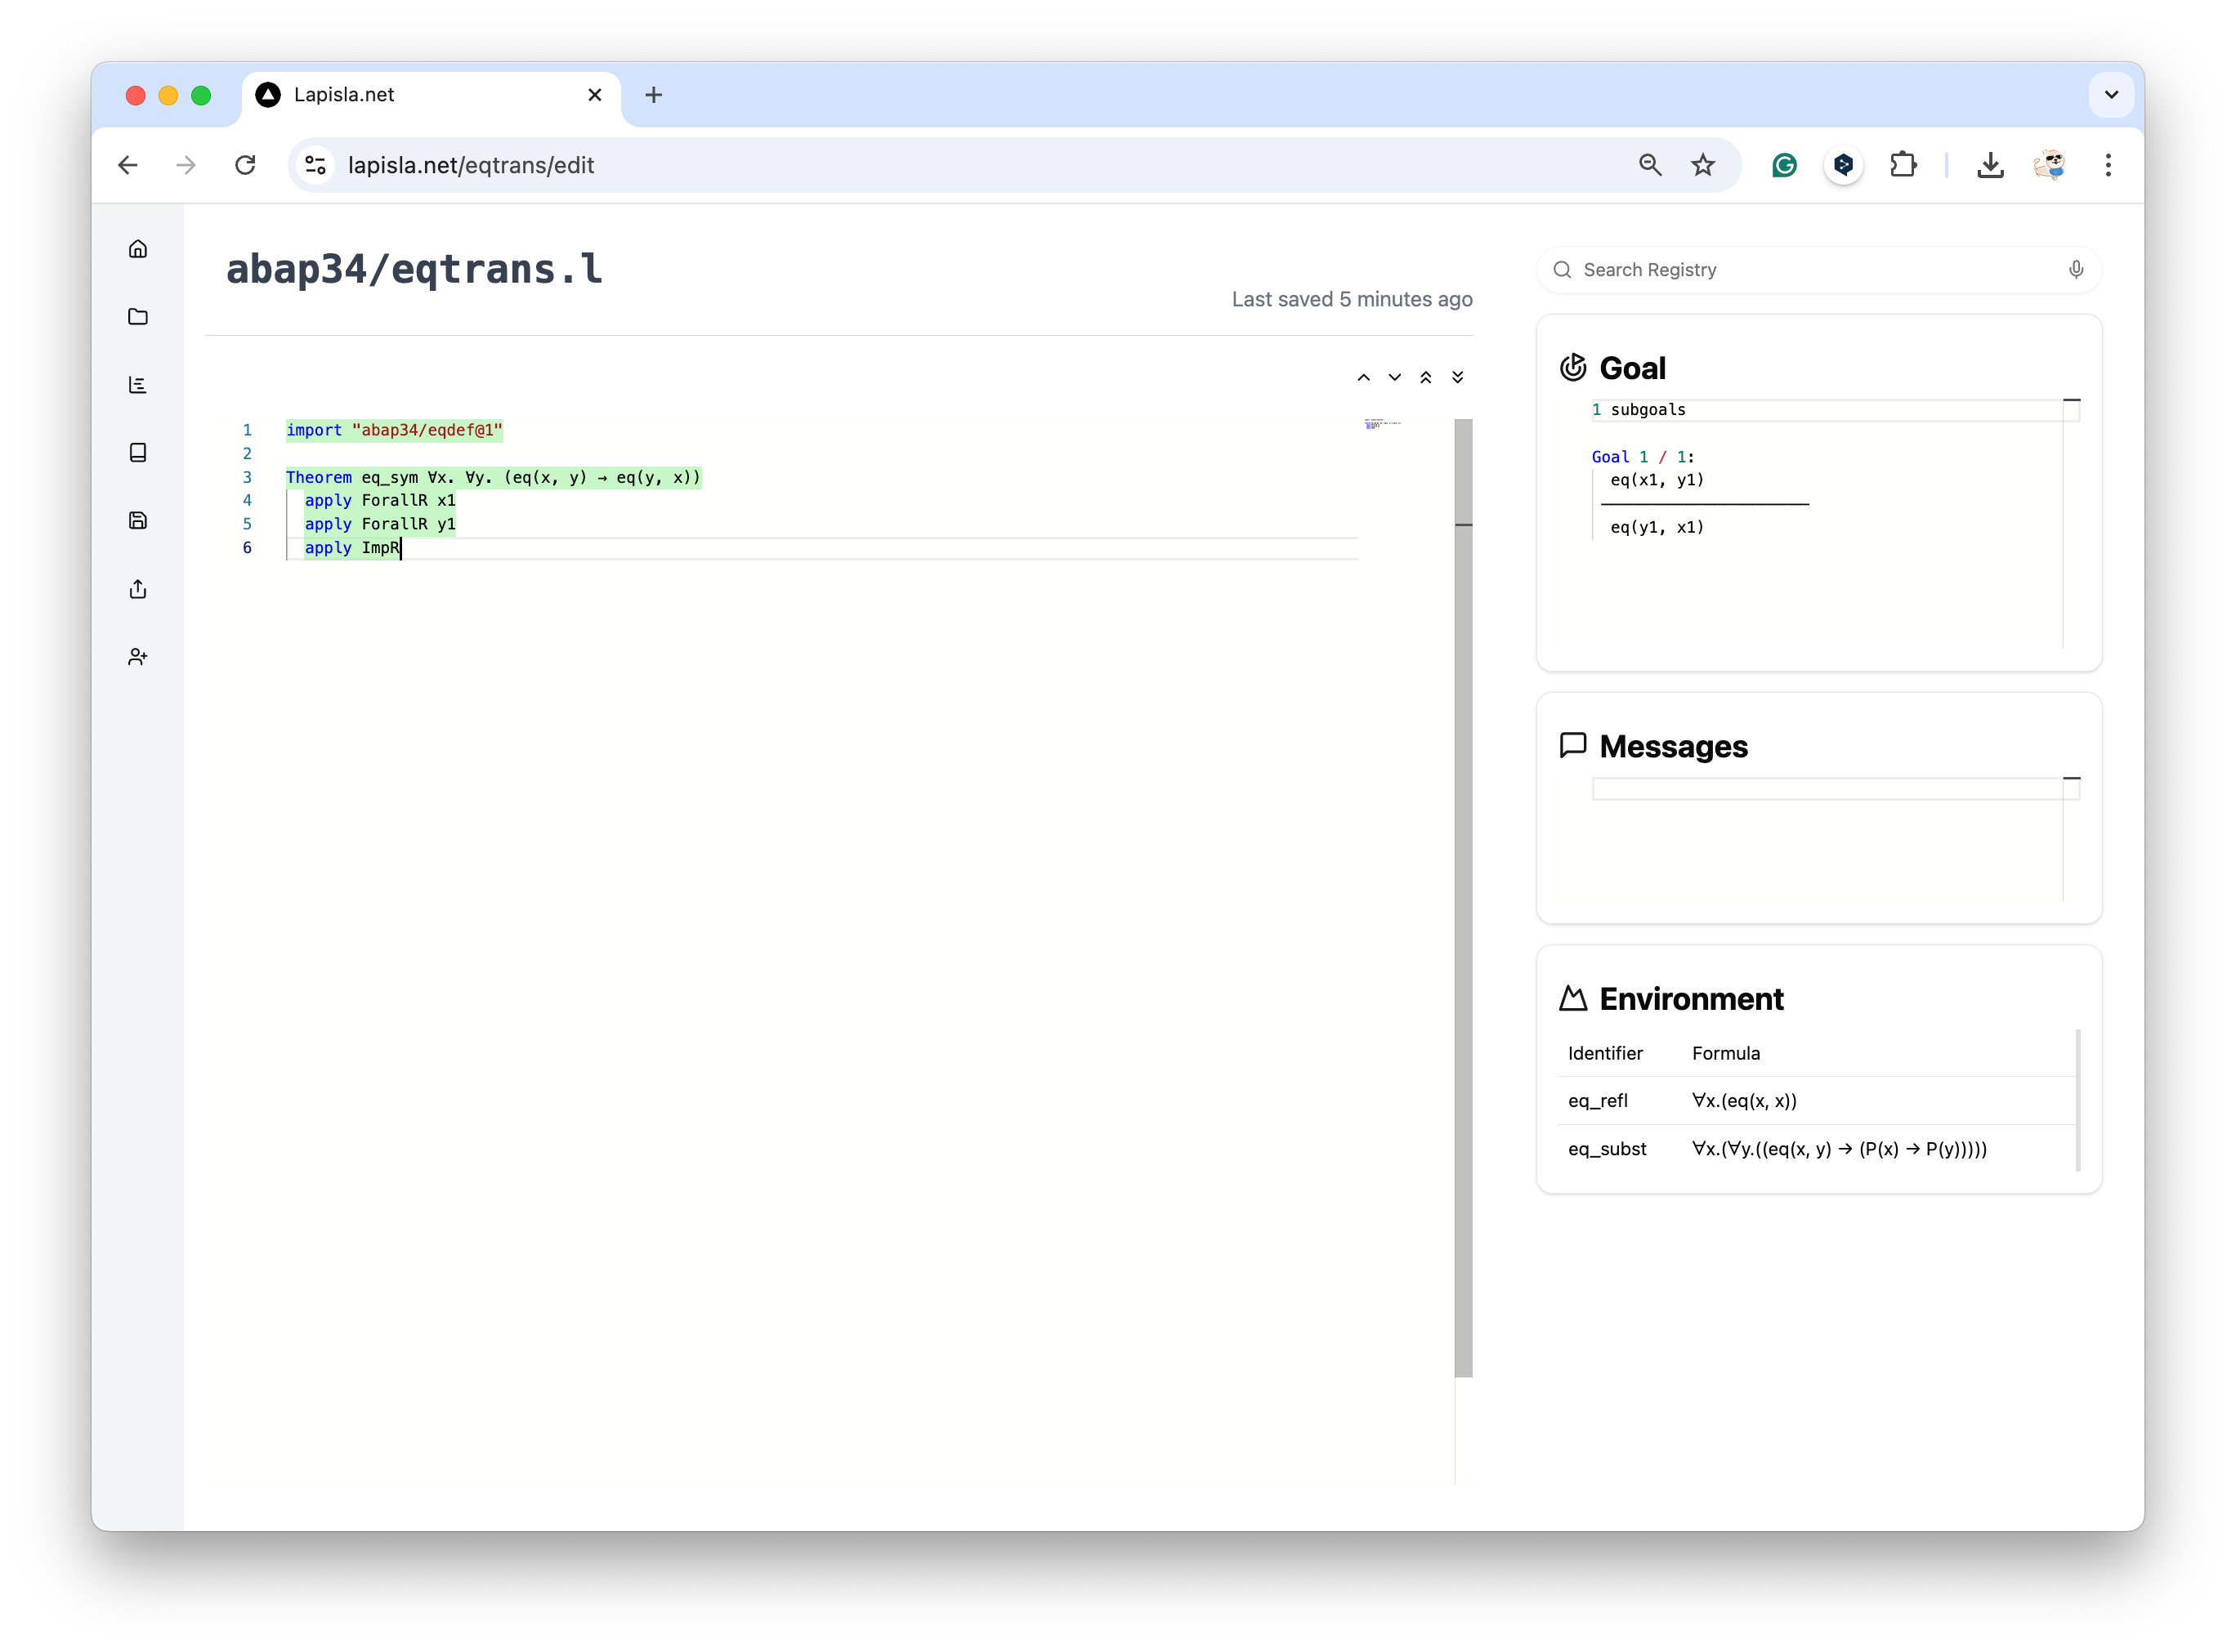Click the chart list sidebar icon
The image size is (2236, 1652).
138,385
